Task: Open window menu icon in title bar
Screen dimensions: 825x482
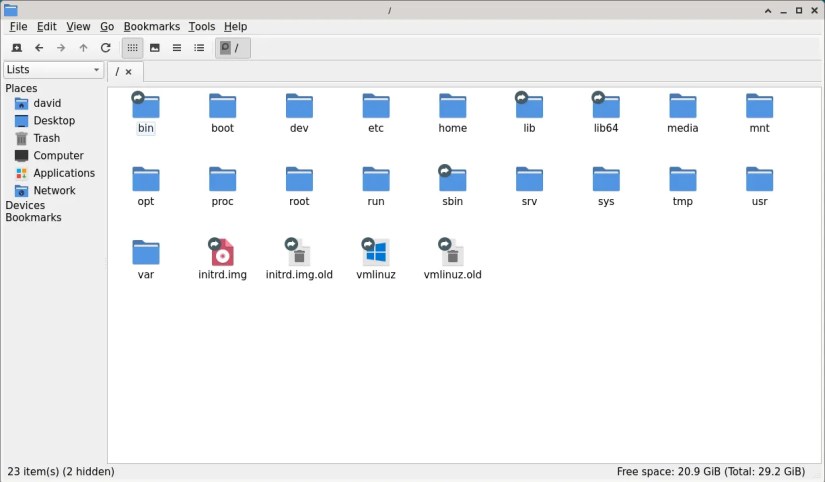Action: (11, 10)
